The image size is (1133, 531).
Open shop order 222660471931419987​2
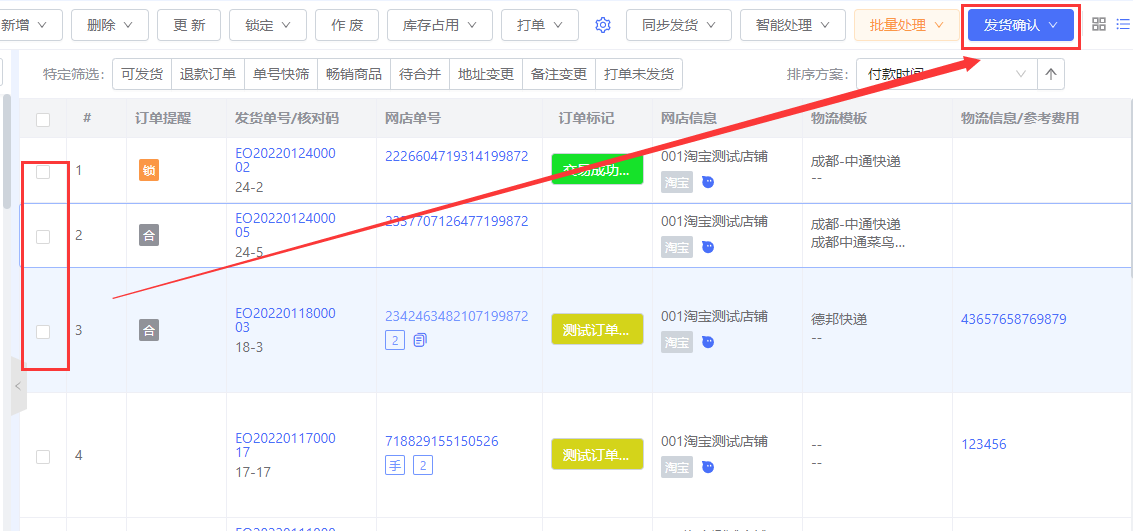click(457, 156)
